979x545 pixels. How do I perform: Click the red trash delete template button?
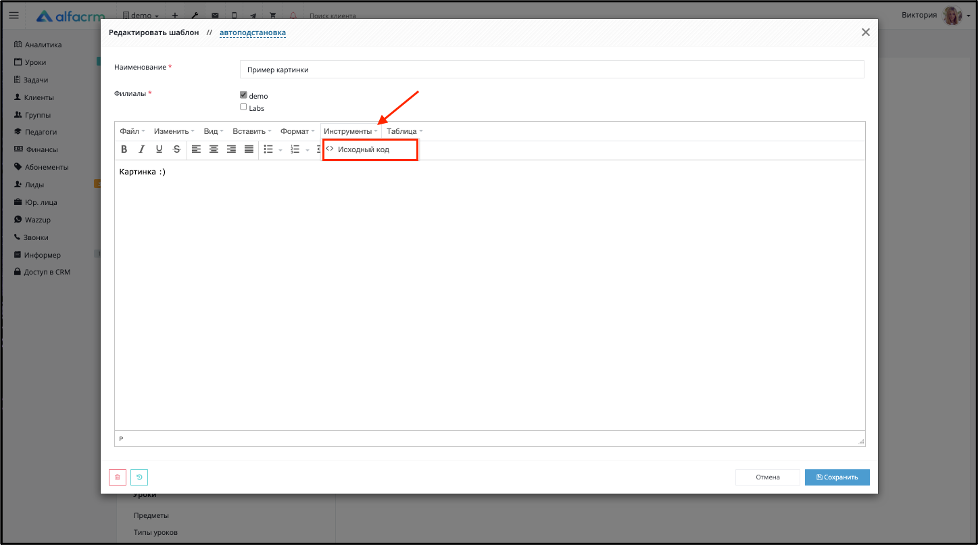click(x=117, y=477)
